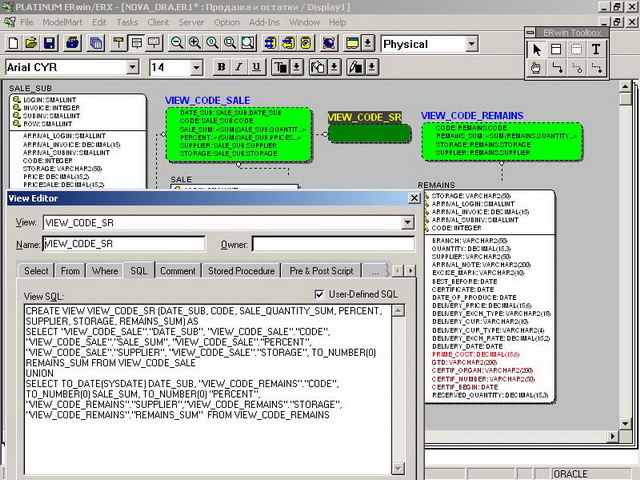Screen dimensions: 640x480
Task: Toggle Bold font formatting
Action: 222,67
